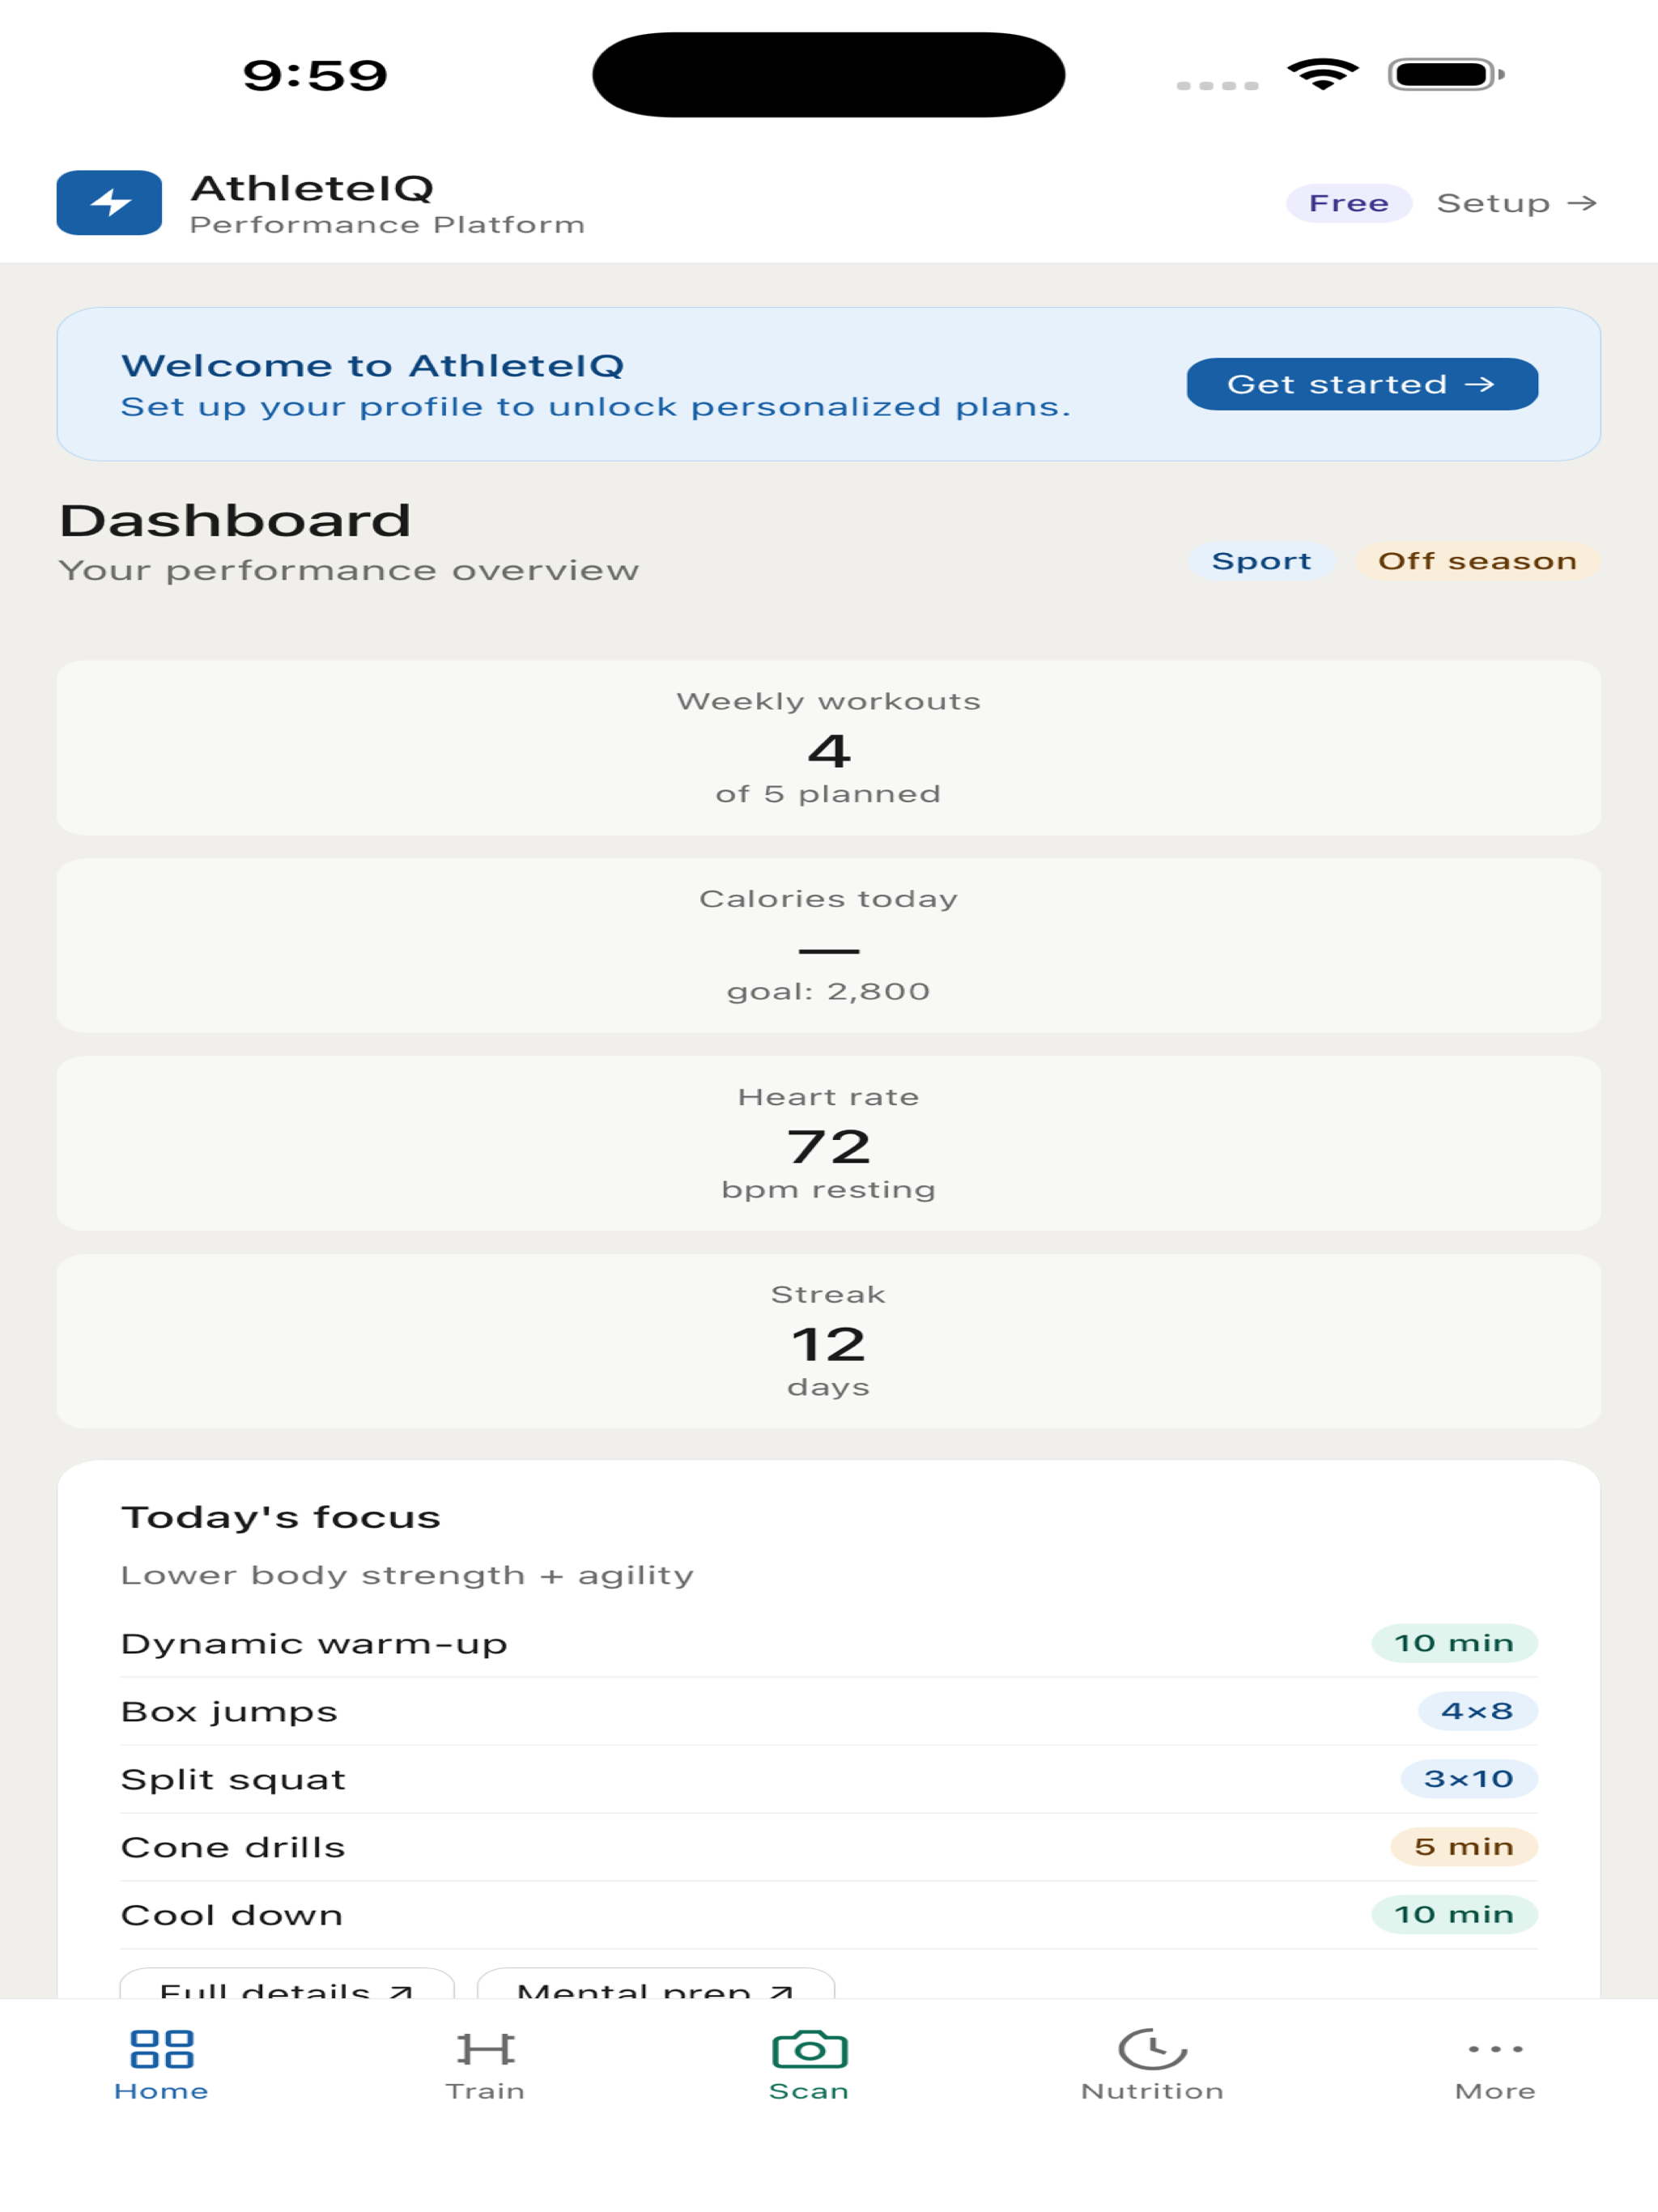1658x2212 pixels.
Task: Tap the Dashboard heading
Action: pyautogui.click(x=235, y=520)
